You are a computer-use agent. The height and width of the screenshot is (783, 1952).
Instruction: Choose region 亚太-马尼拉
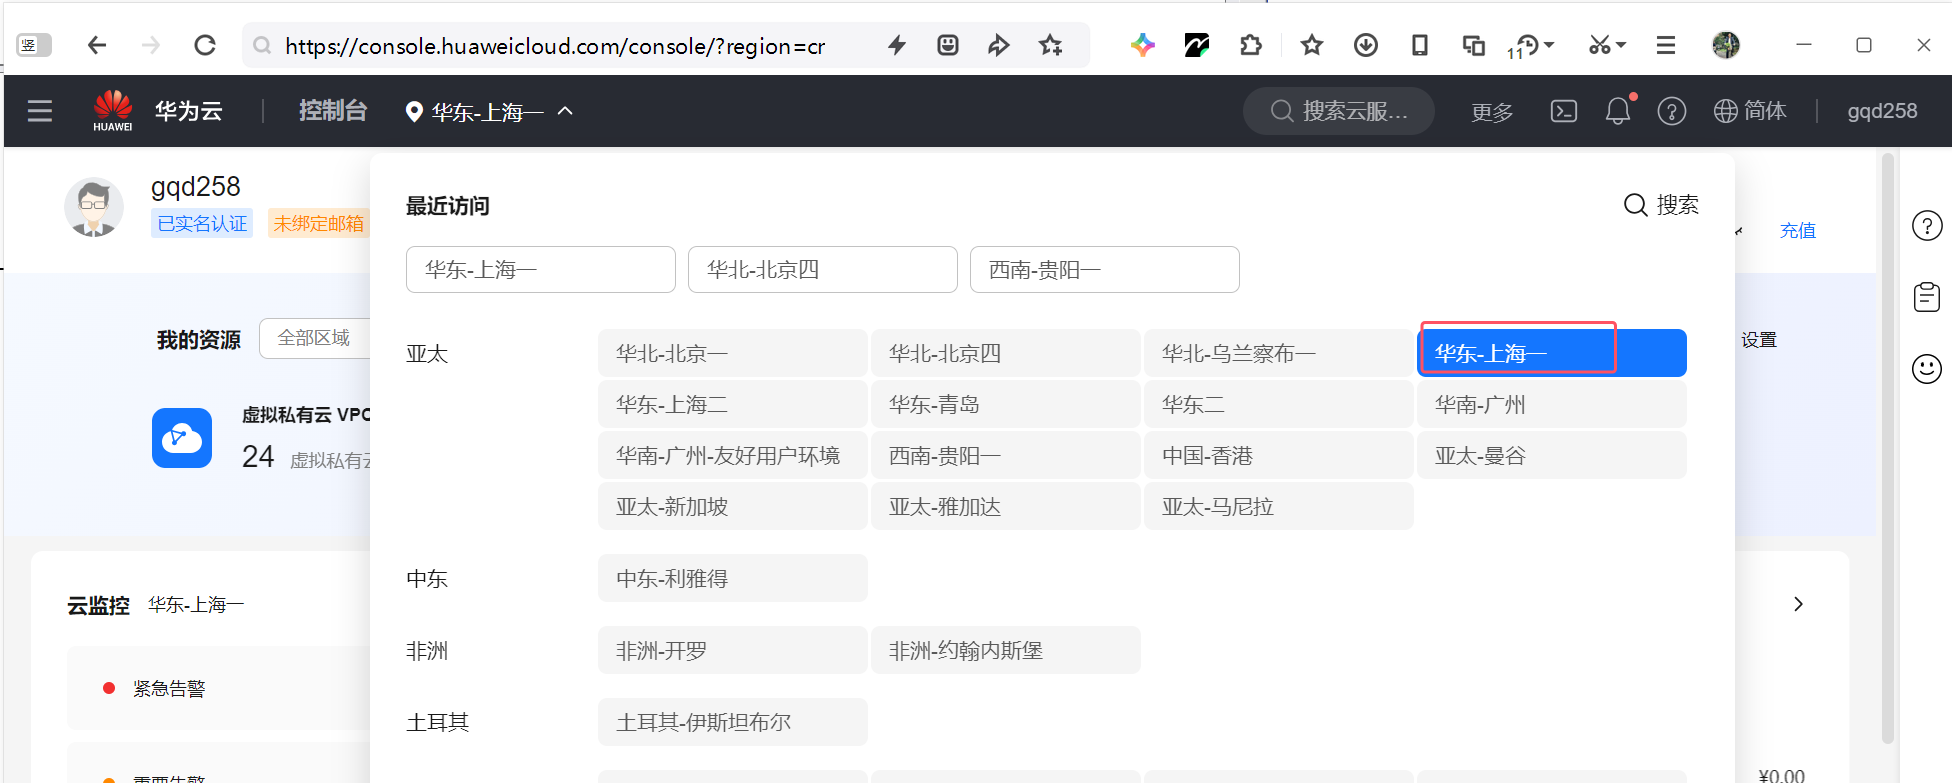(x=1279, y=506)
